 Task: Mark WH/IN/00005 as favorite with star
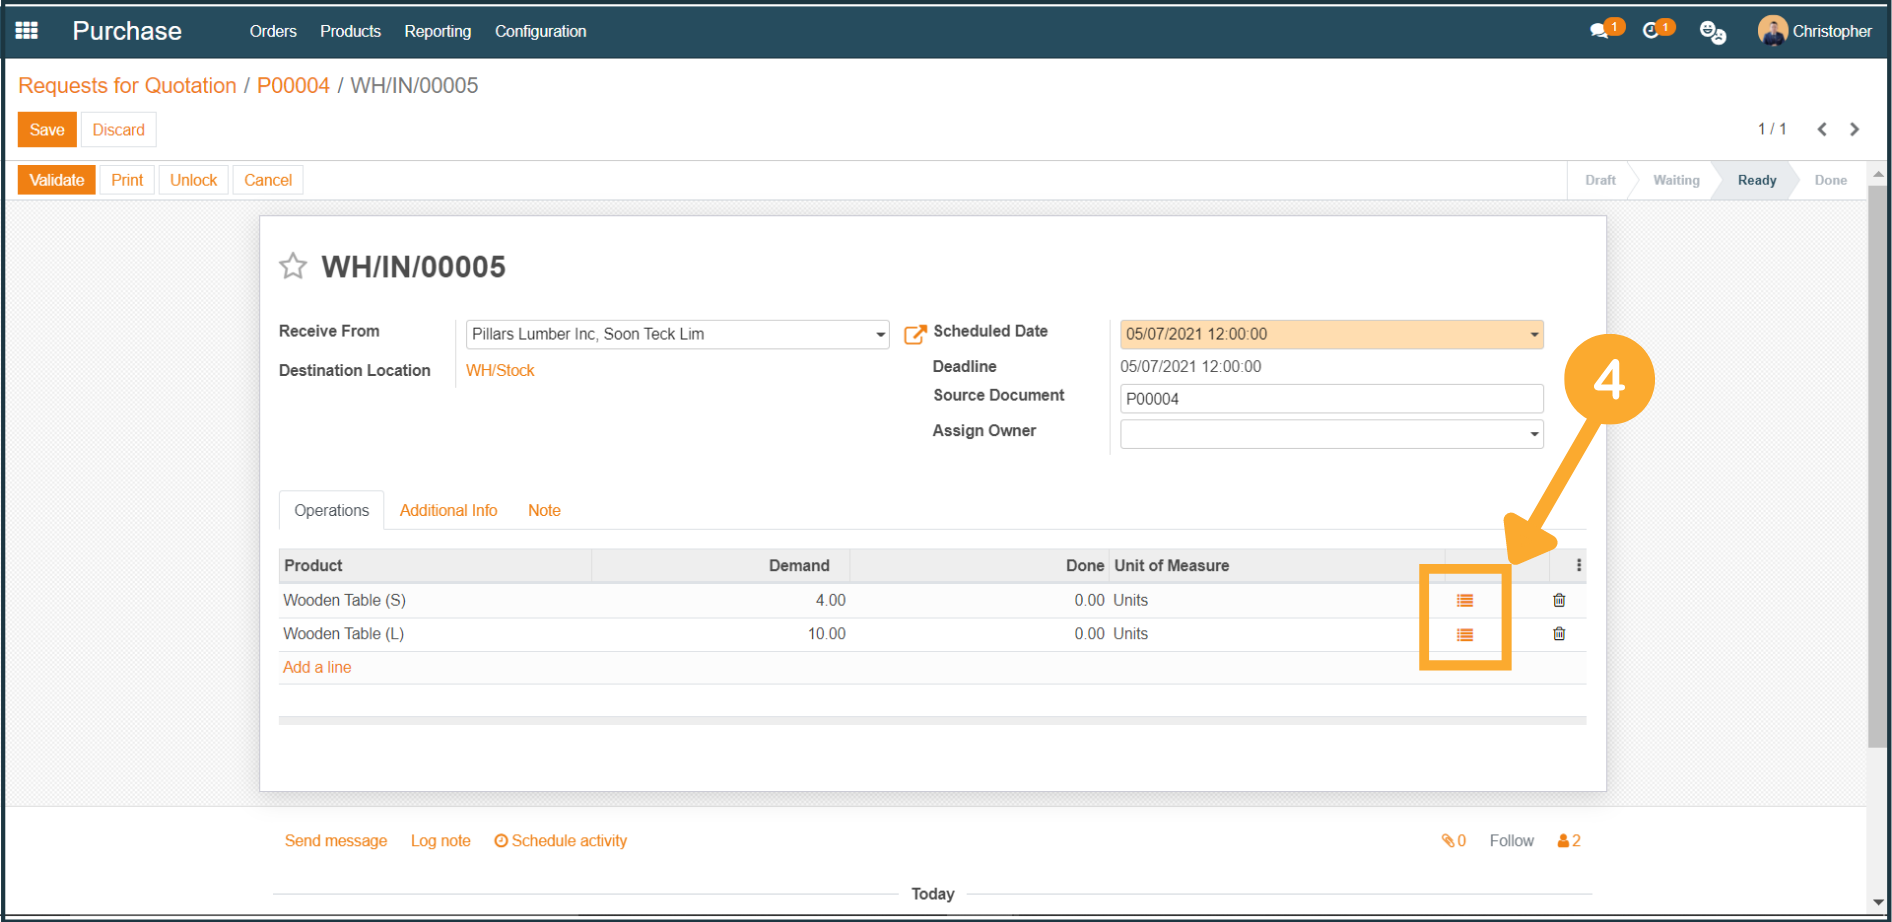(x=293, y=266)
